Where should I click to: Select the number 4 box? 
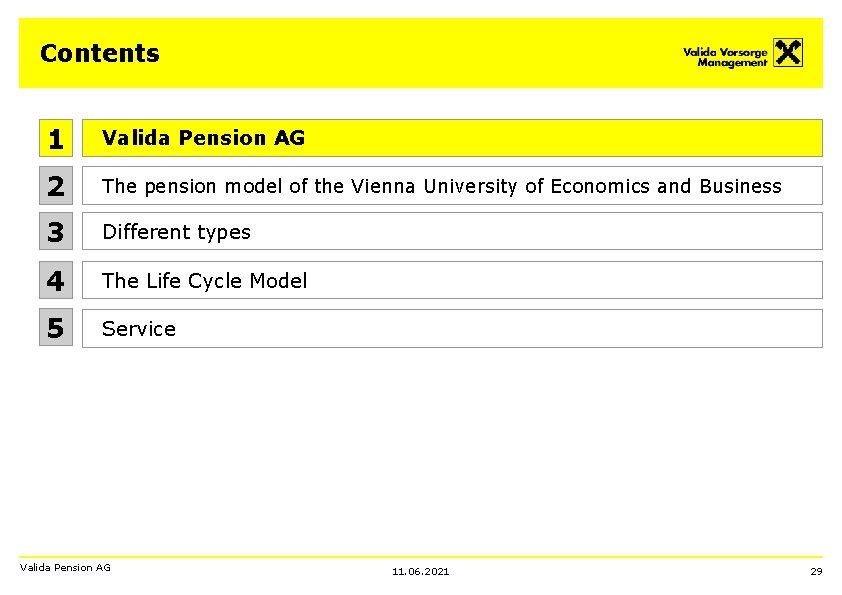[56, 280]
